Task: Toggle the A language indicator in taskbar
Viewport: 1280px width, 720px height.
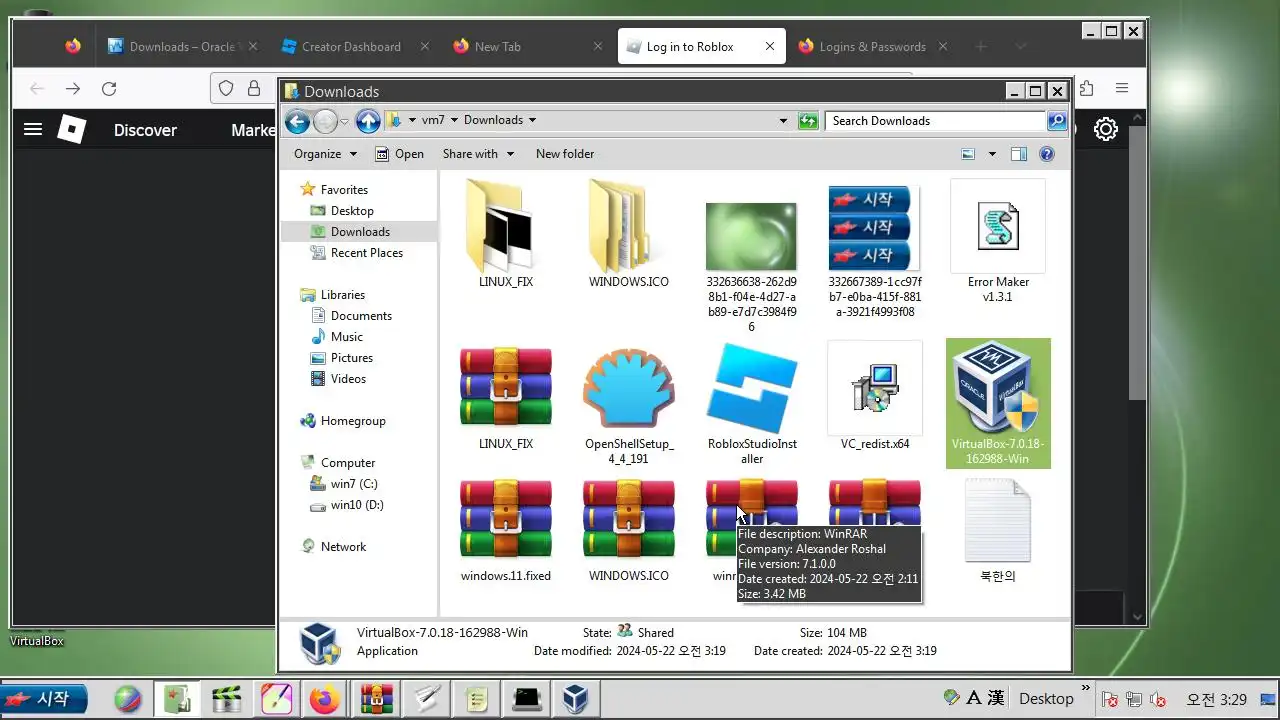Action: coord(975,698)
